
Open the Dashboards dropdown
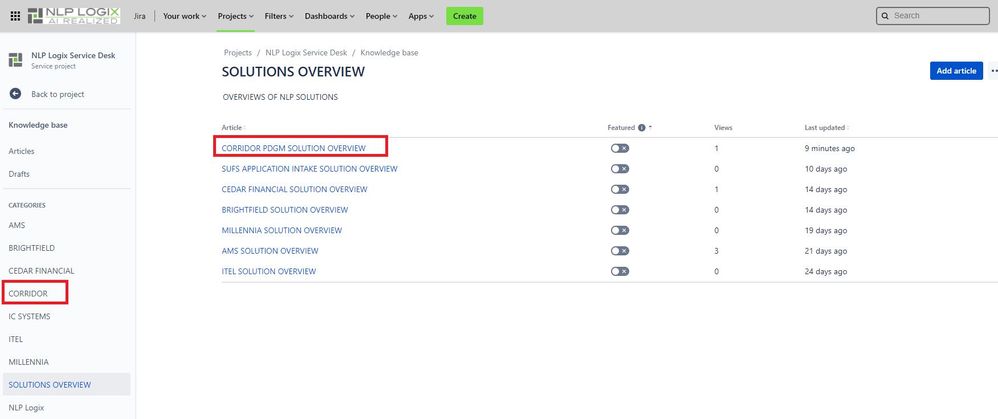(x=329, y=16)
